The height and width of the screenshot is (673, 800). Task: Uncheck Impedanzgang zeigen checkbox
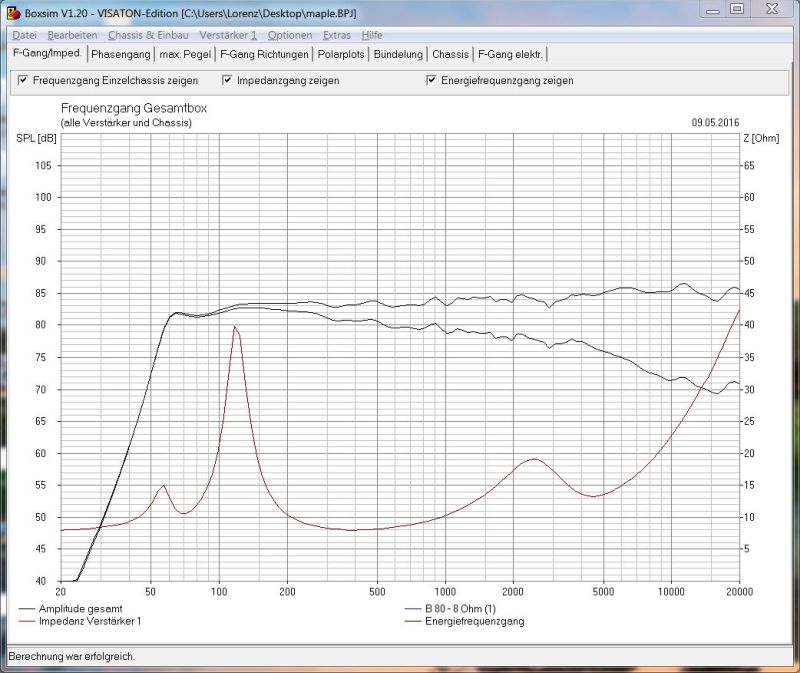227,80
